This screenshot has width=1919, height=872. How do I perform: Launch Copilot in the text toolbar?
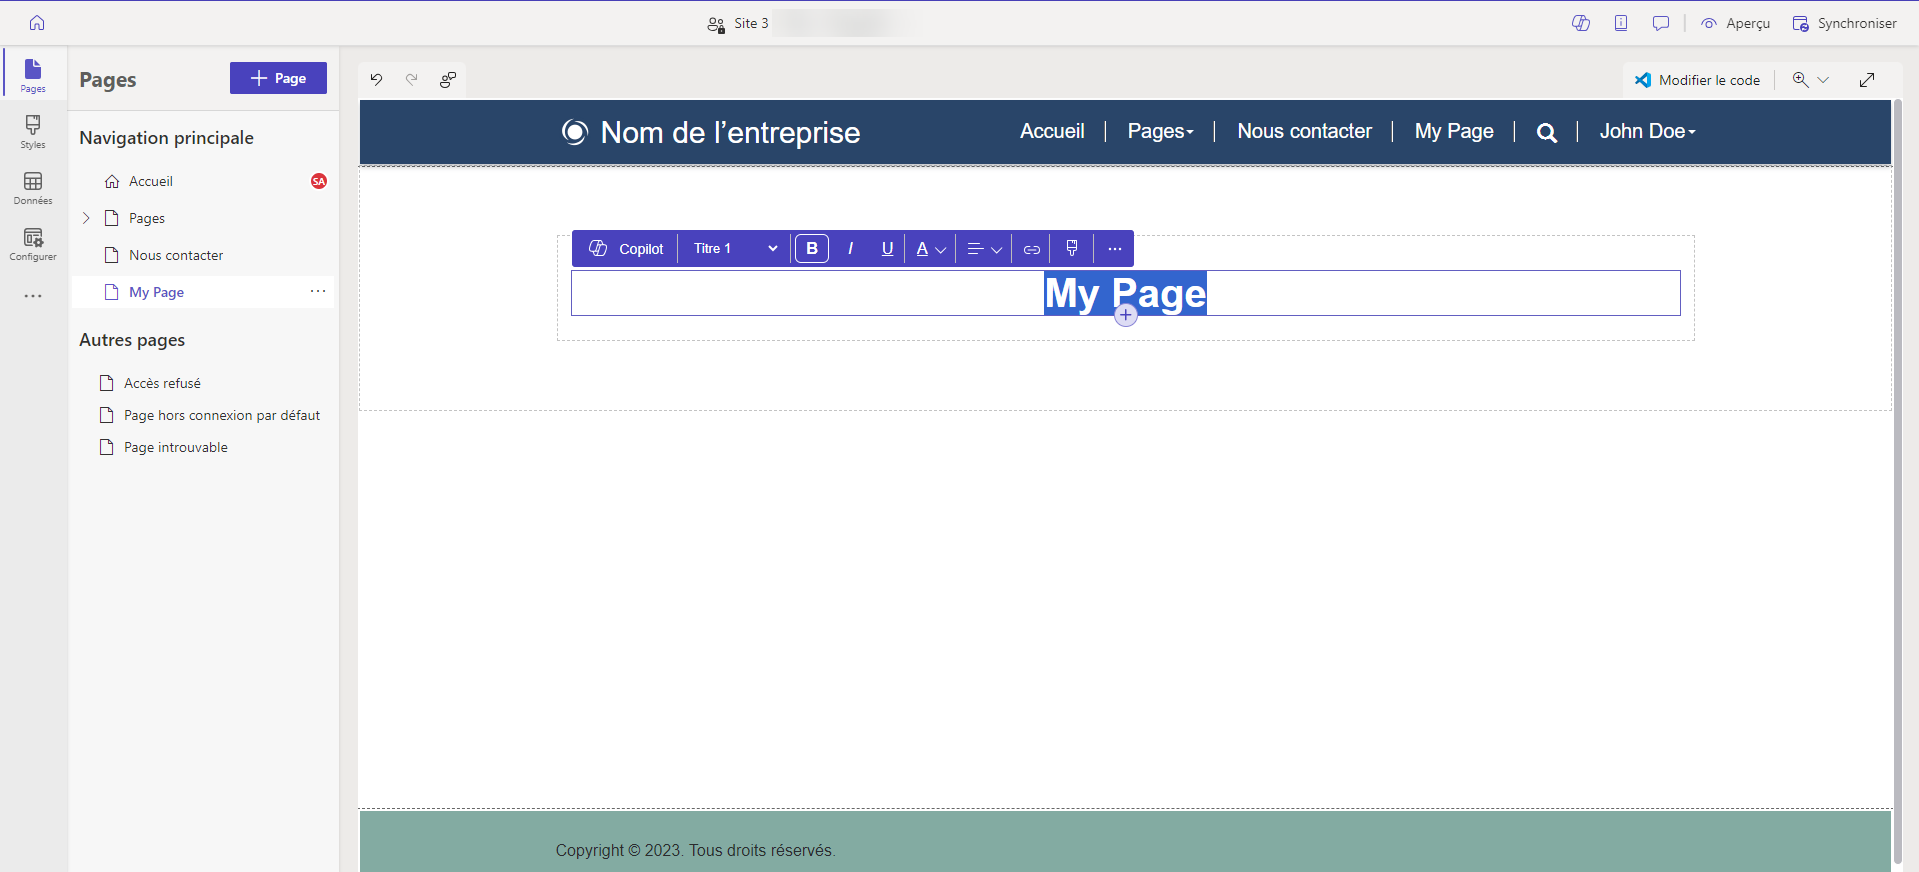[626, 249]
